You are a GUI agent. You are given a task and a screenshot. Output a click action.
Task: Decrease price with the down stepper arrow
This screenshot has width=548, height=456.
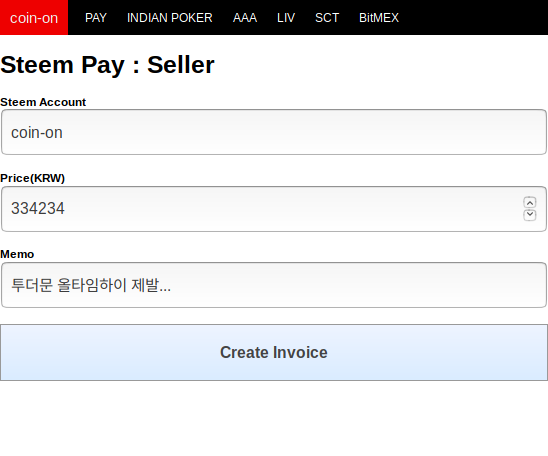tap(530, 215)
